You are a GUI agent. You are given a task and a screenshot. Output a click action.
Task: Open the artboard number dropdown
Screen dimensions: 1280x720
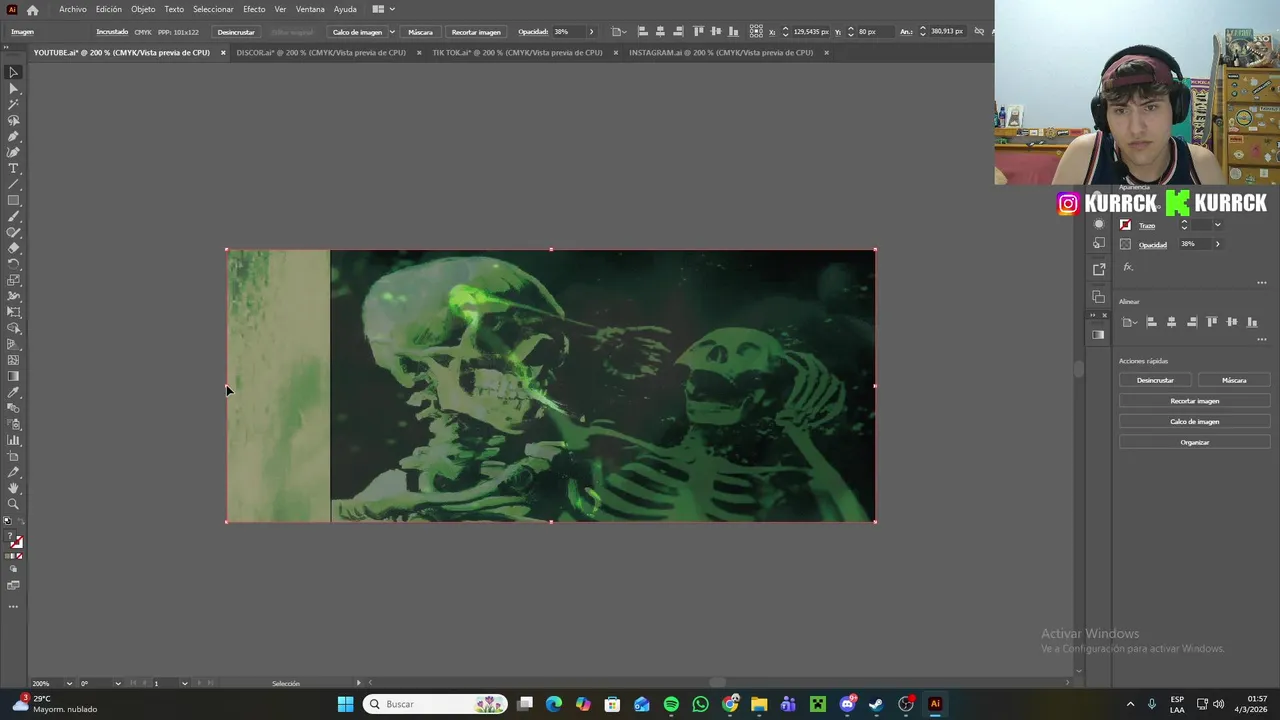coord(184,683)
